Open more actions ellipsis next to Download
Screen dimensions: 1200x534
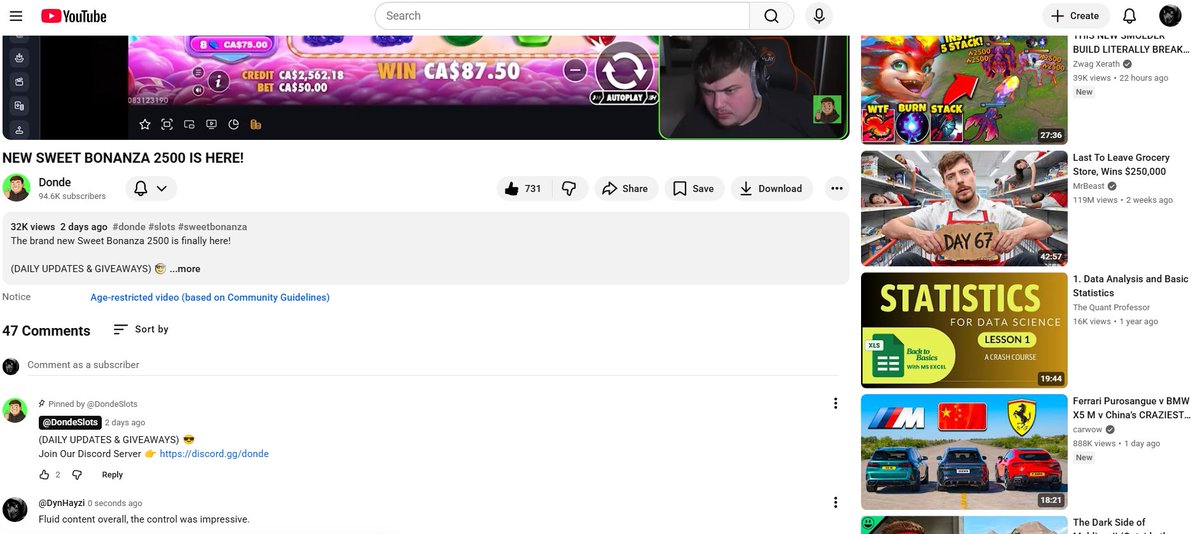coord(836,188)
